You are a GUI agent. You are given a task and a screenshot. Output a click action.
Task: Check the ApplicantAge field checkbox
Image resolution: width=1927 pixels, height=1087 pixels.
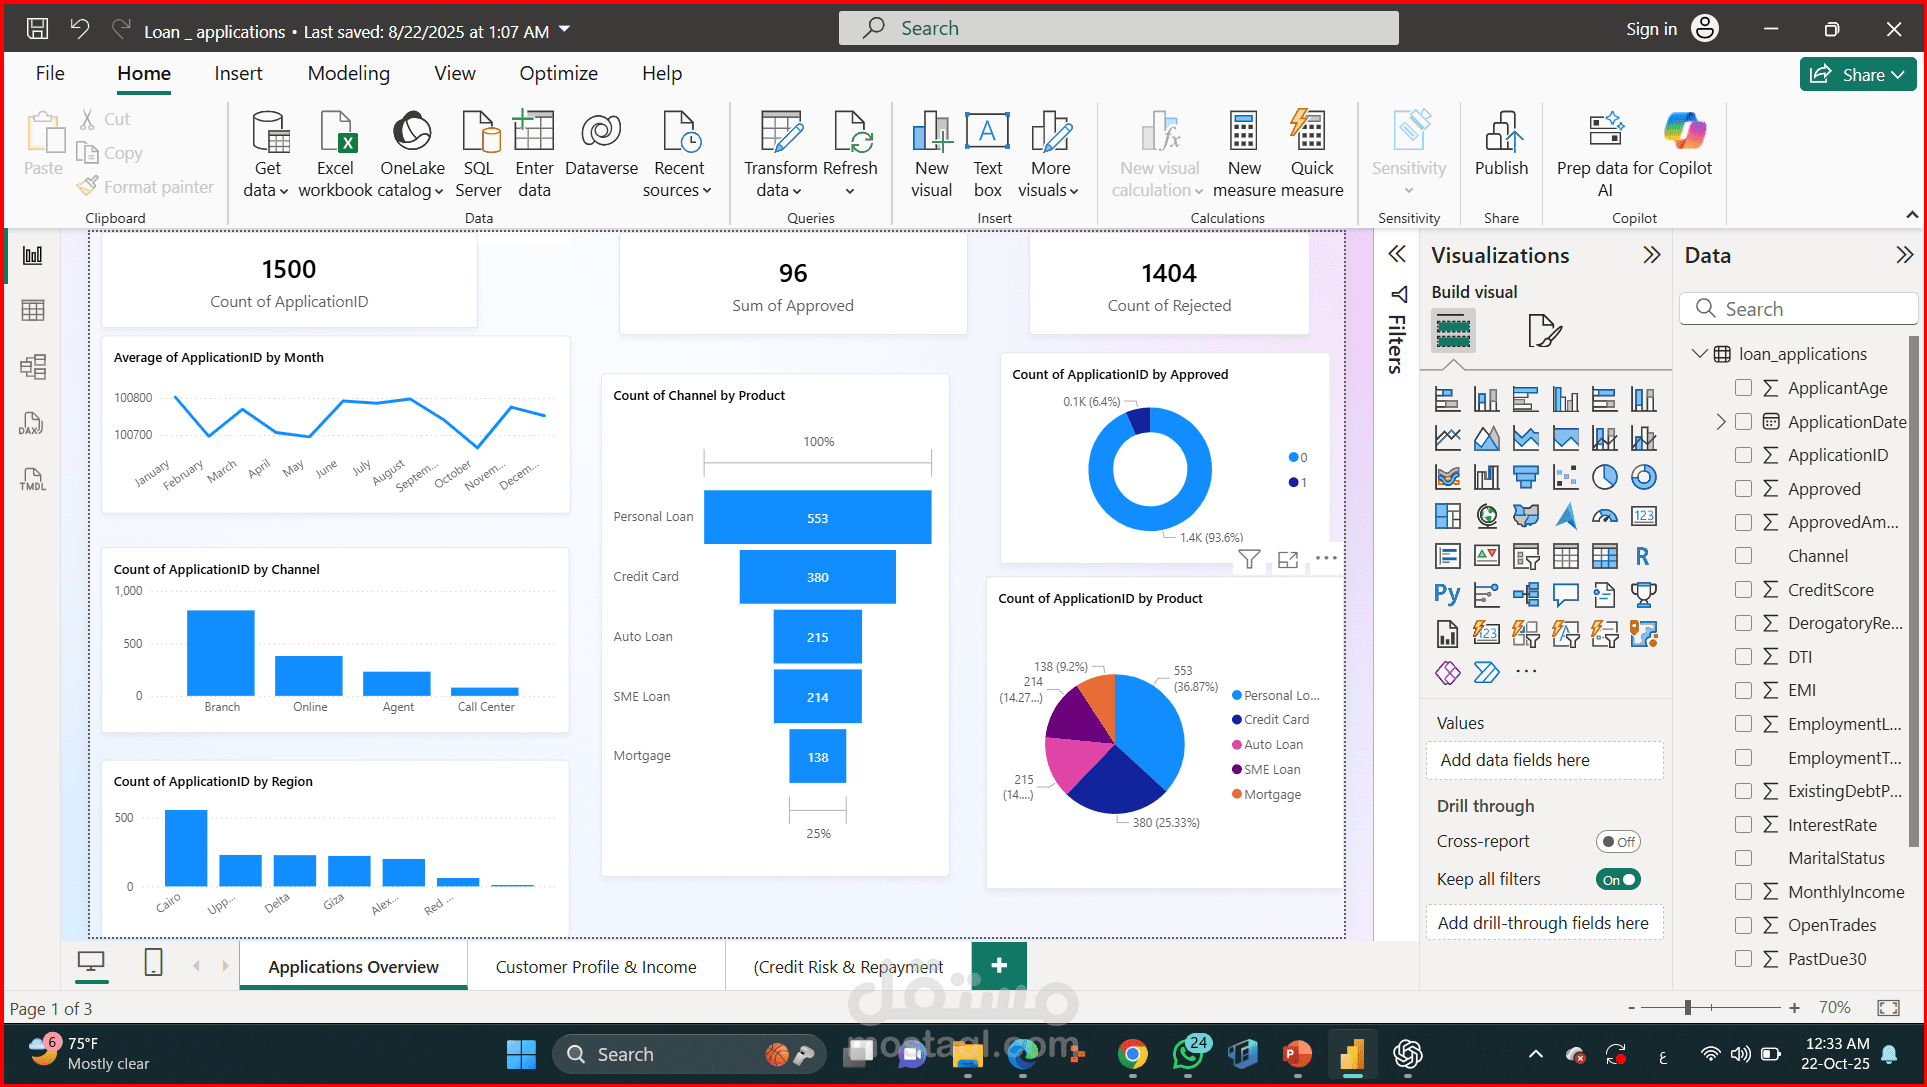coord(1744,388)
